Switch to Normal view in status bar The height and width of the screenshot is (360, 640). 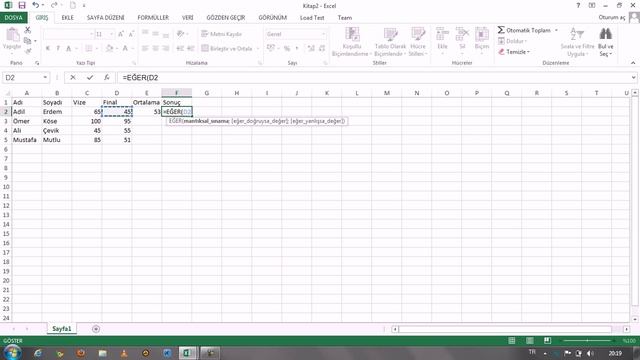coord(511,340)
